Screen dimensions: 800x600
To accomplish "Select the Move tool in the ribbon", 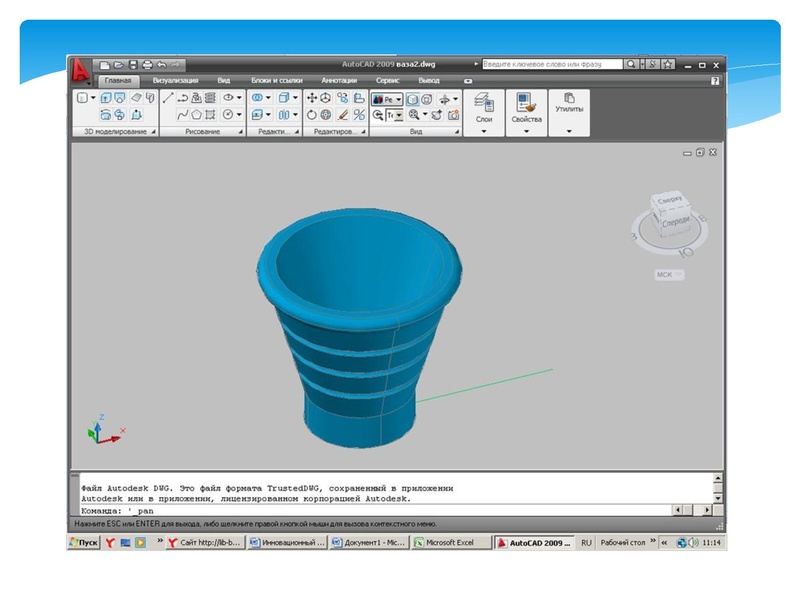I will click(x=311, y=98).
